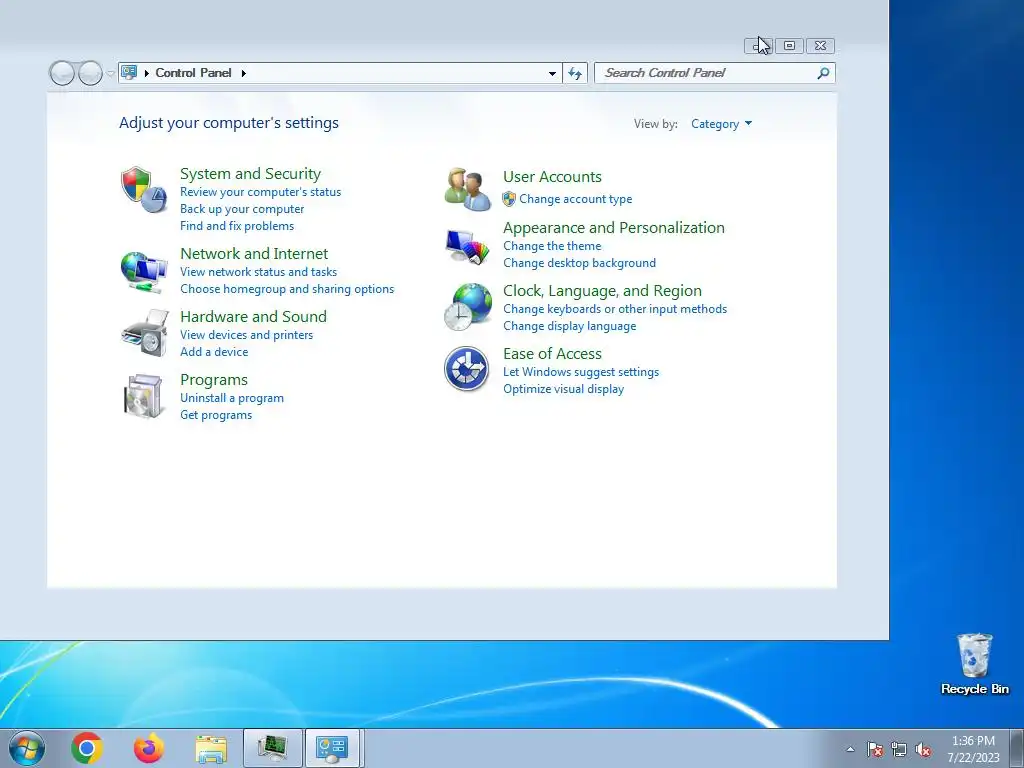
Task: Switch to the monitor app on taskbar
Action: 272,748
